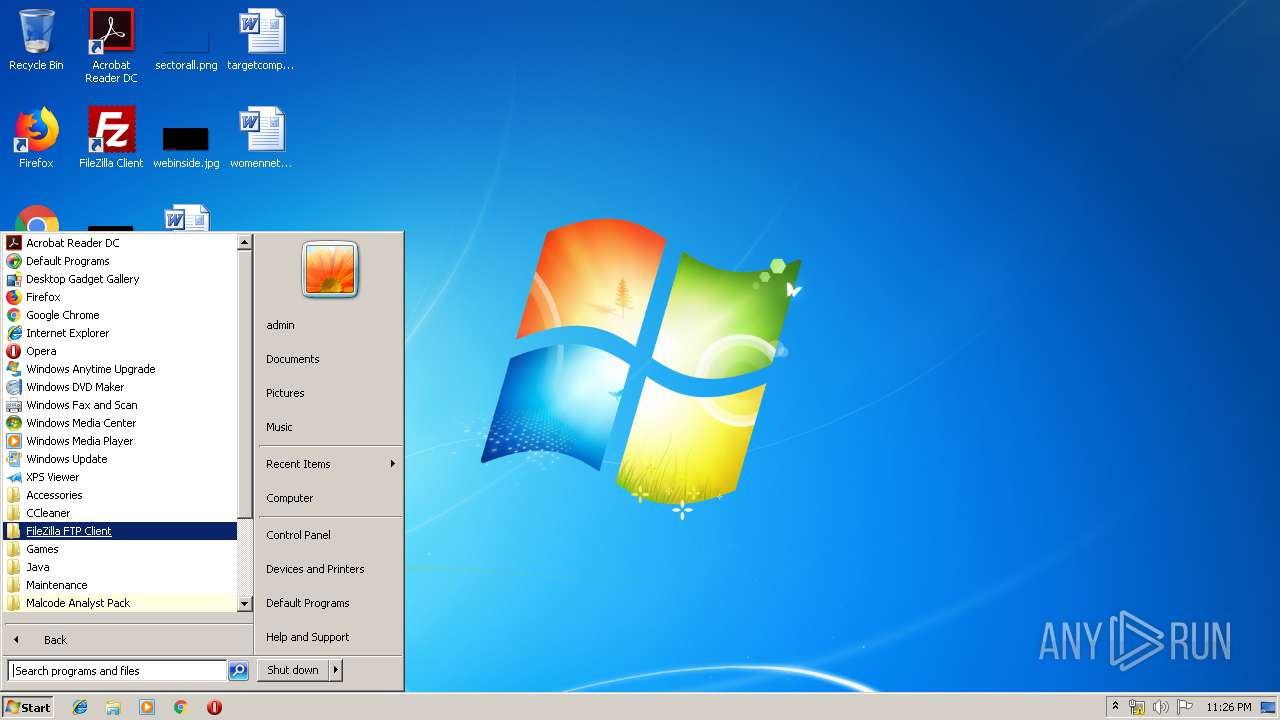Click the Action Center flag icon
The width and height of the screenshot is (1280, 720).
(x=1185, y=707)
